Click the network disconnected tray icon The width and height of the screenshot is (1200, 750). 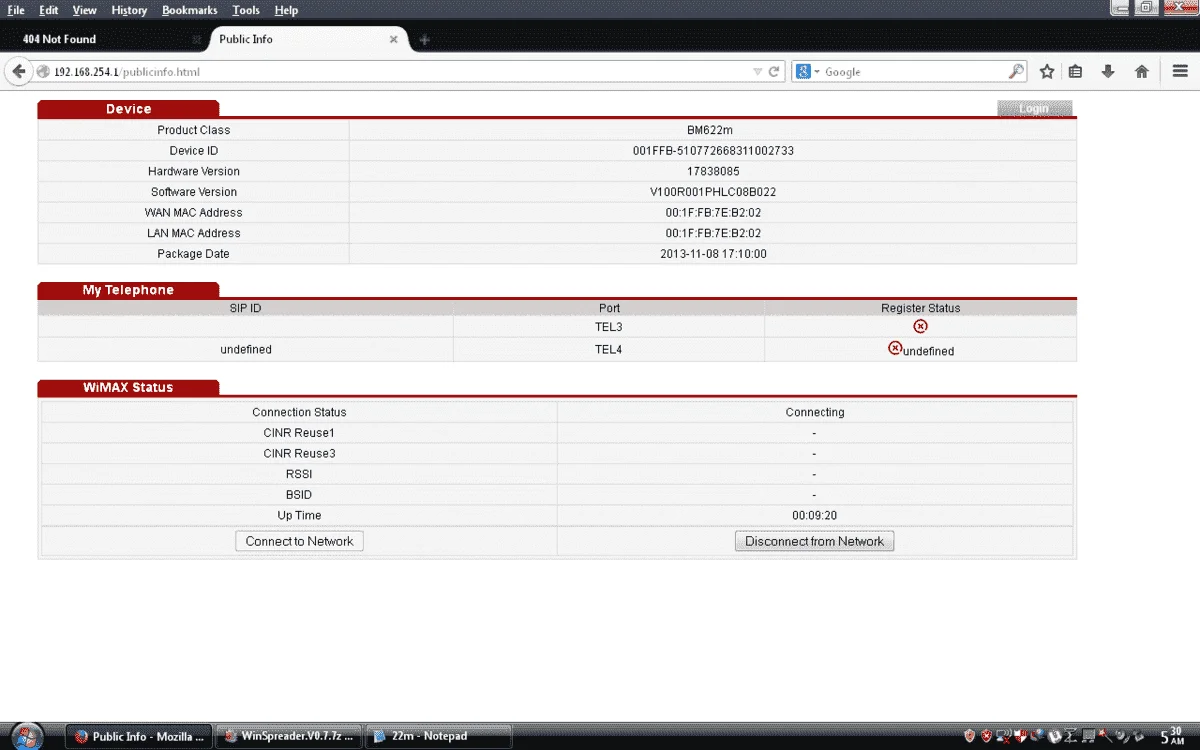click(x=1003, y=737)
